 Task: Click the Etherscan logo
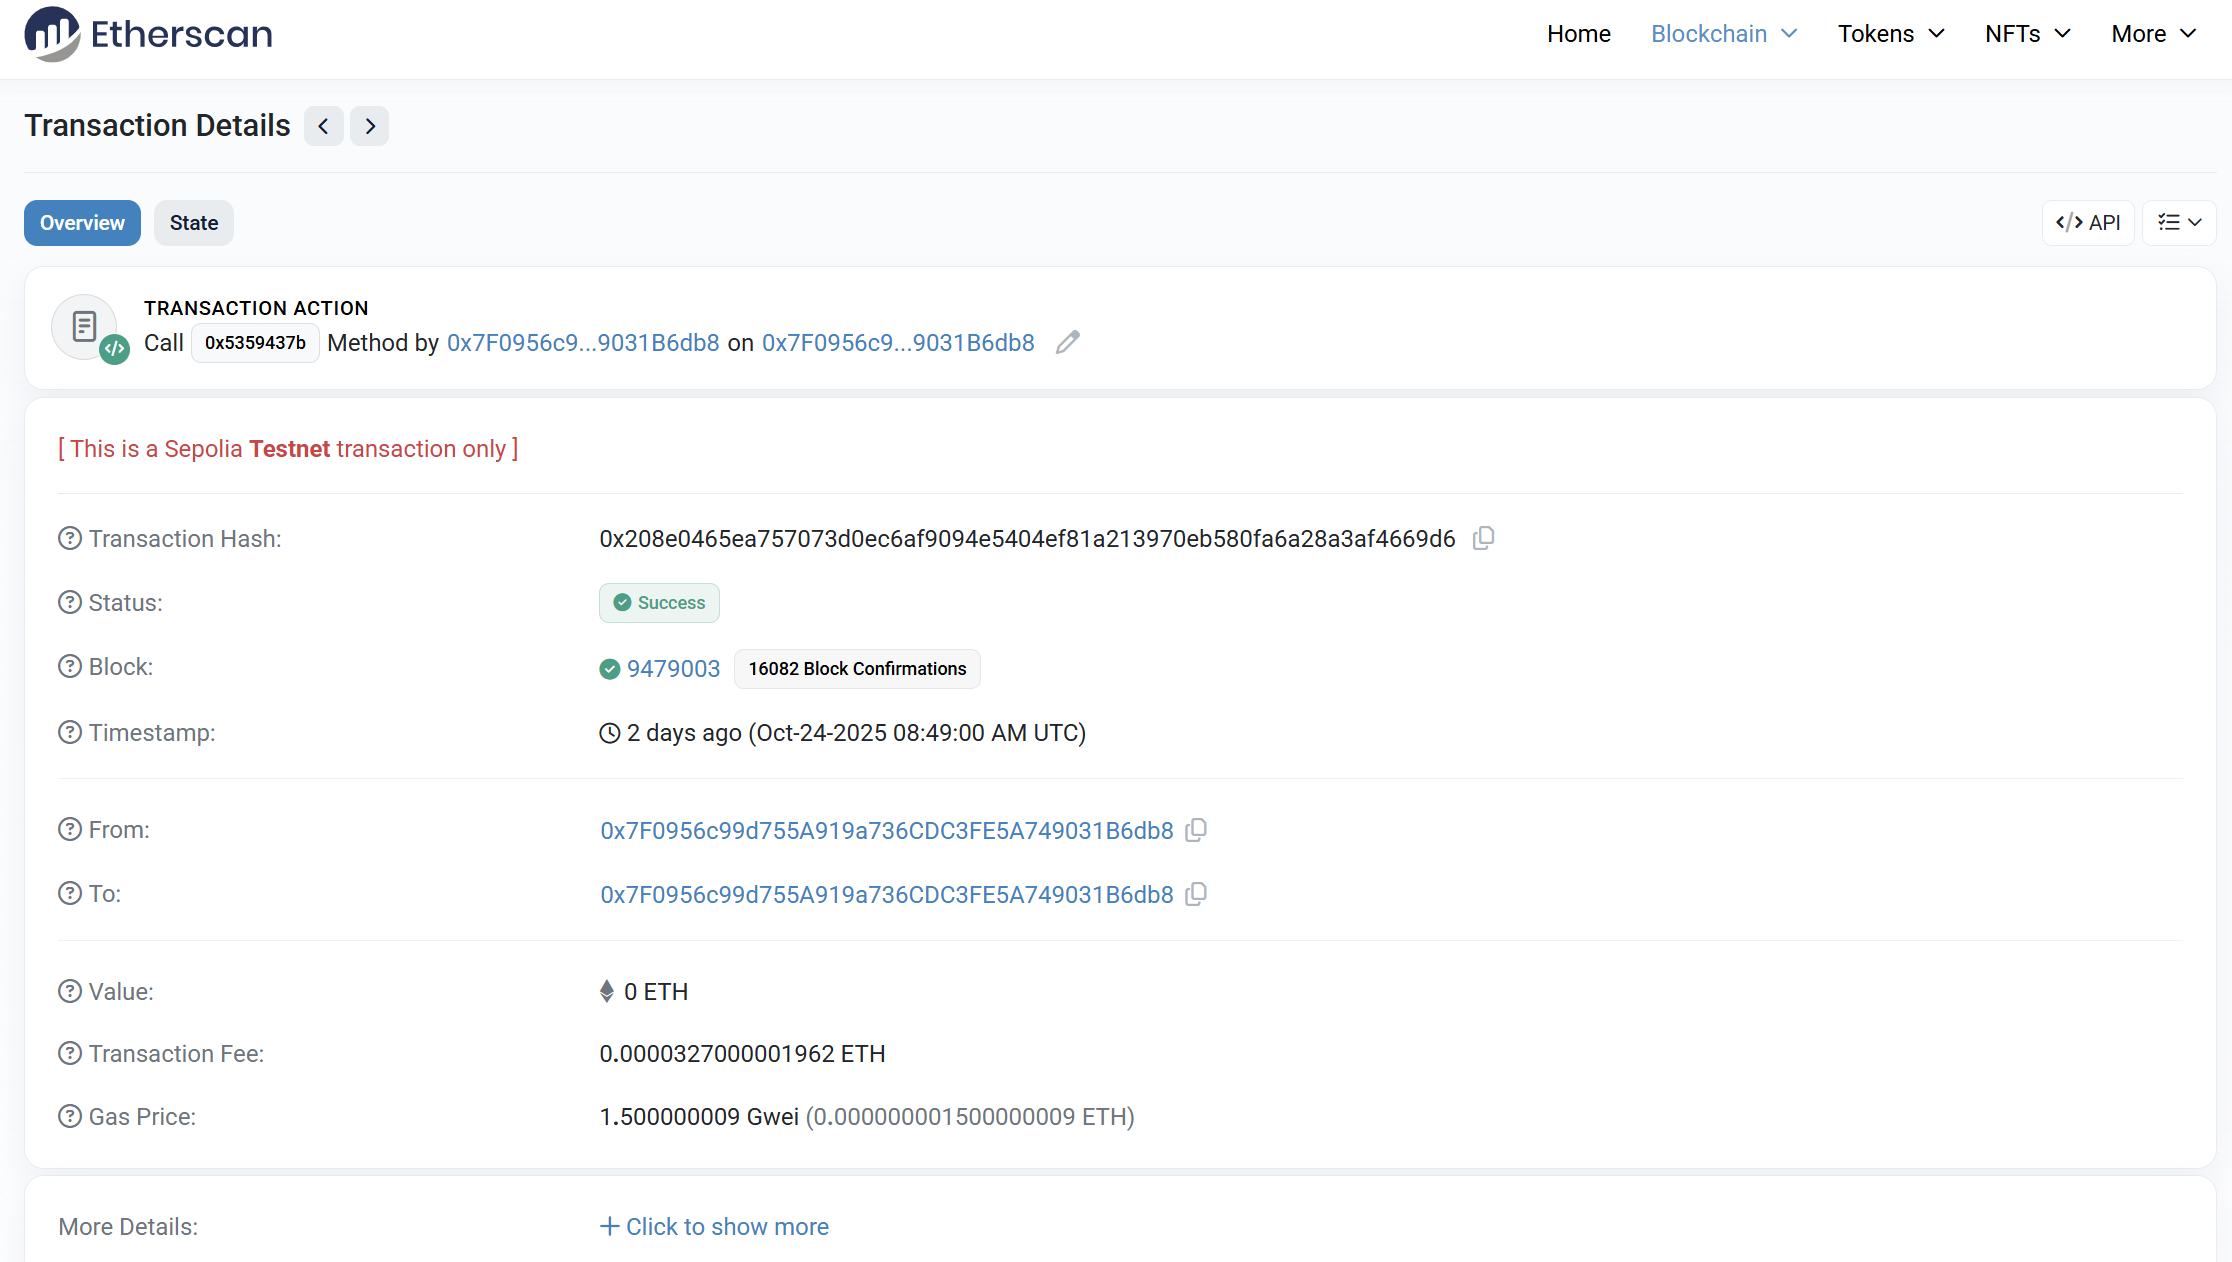(x=148, y=34)
